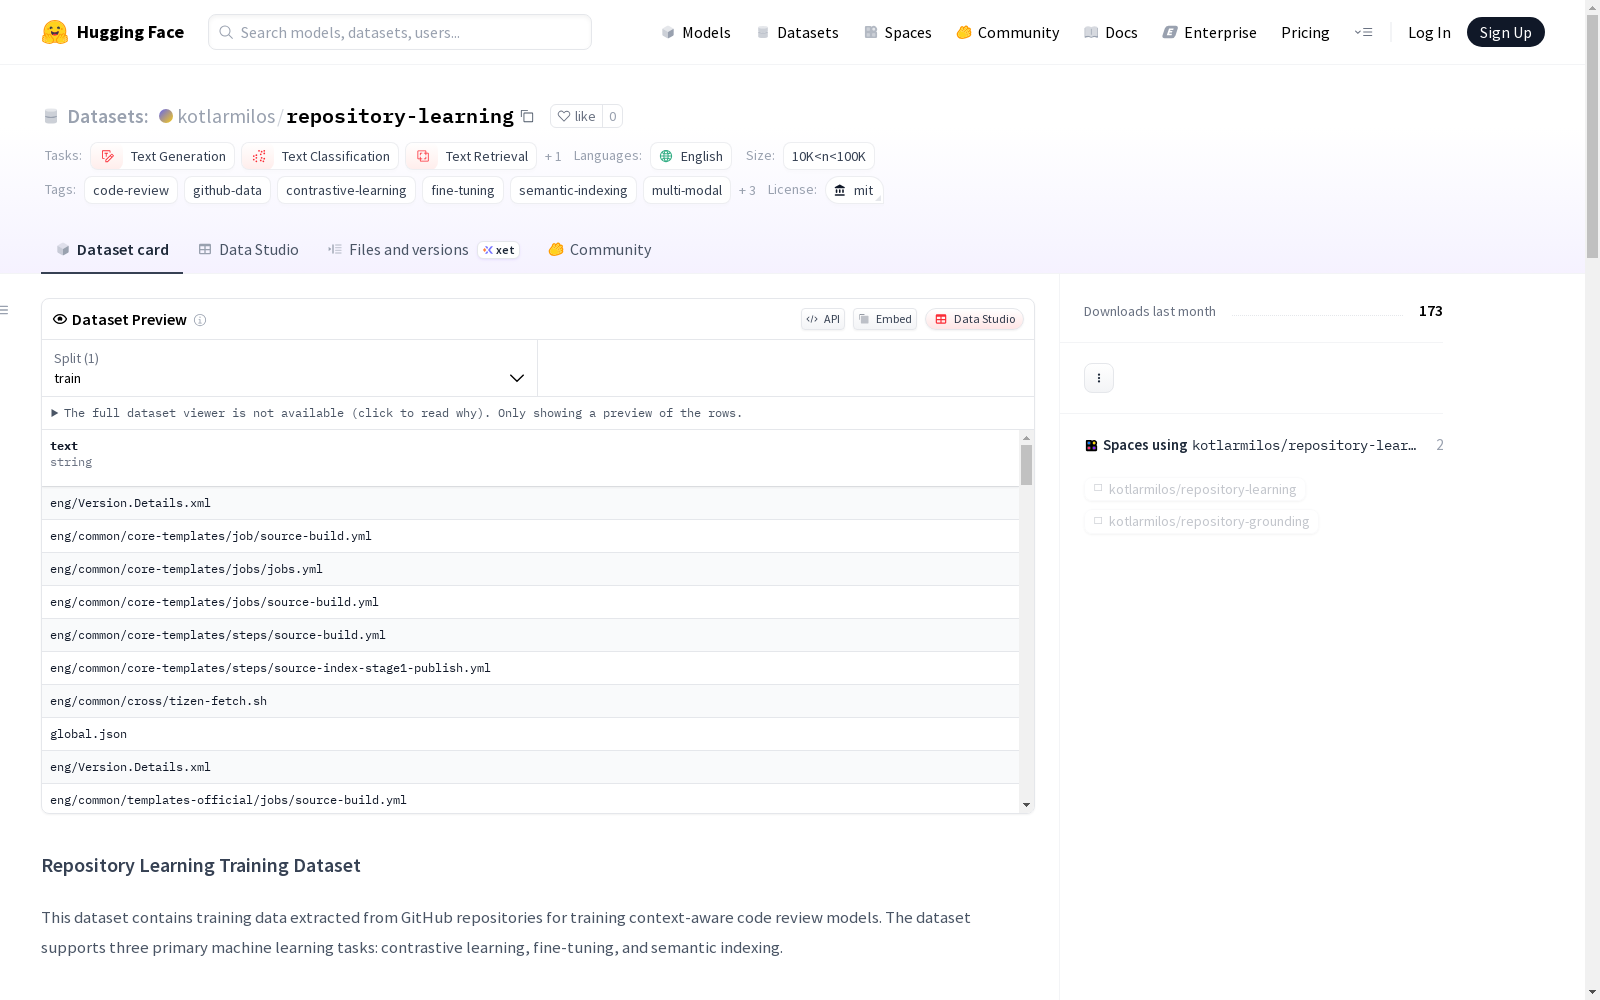
Task: Click the scroll-up arrow of the preview table
Action: (x=1026, y=438)
